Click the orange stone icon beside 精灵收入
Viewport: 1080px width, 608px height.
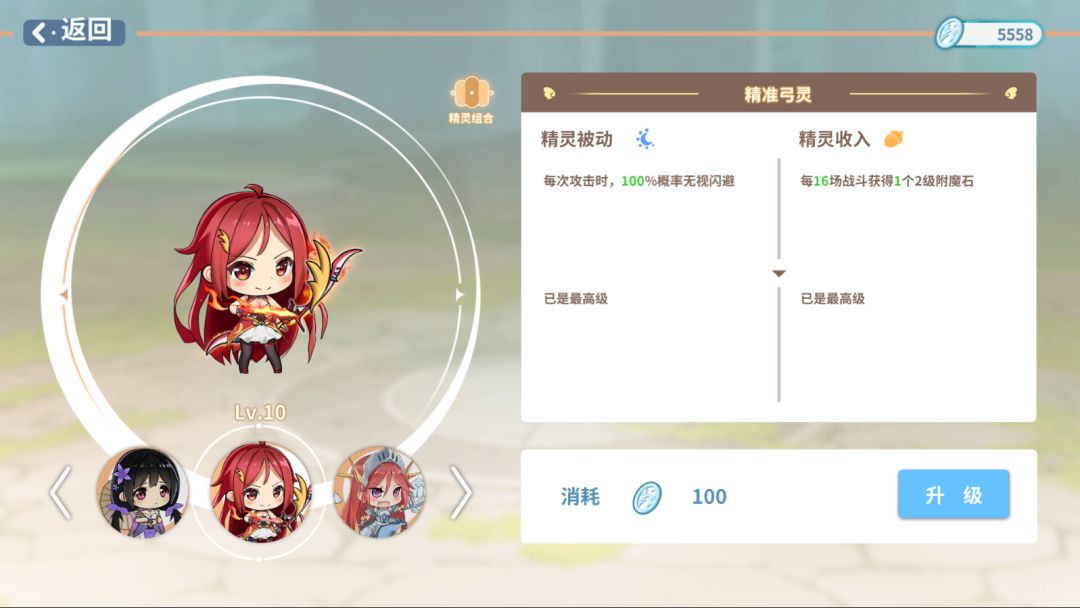(x=893, y=138)
